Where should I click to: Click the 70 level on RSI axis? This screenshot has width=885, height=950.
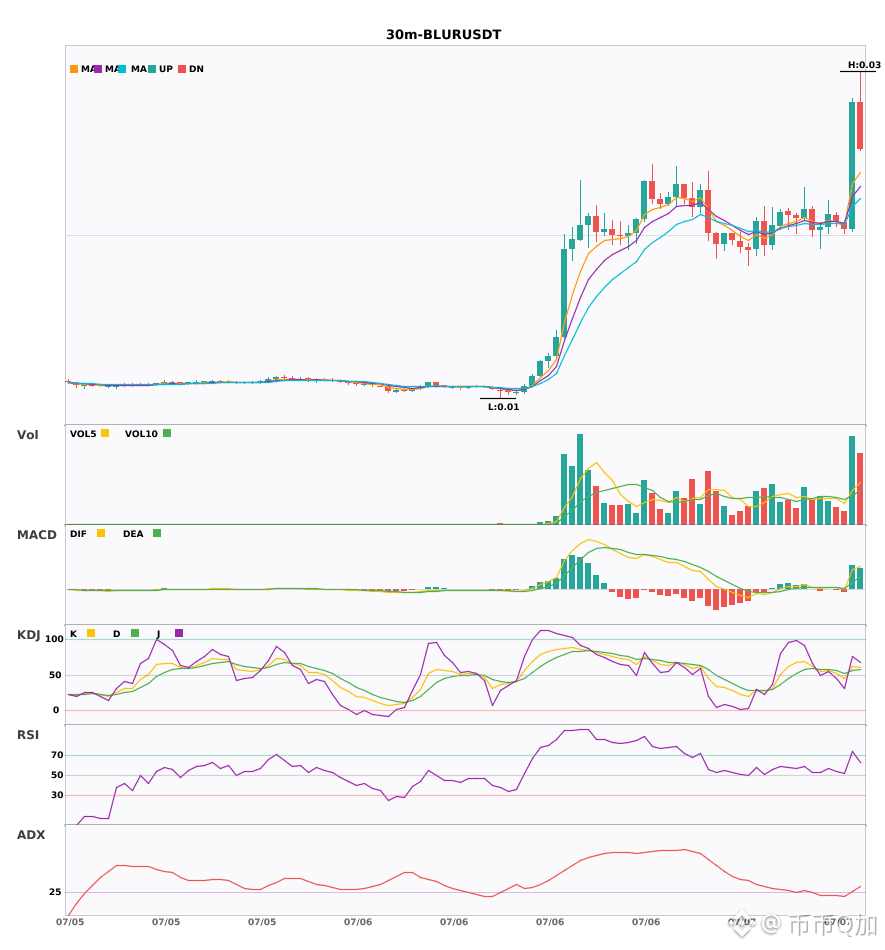57,755
